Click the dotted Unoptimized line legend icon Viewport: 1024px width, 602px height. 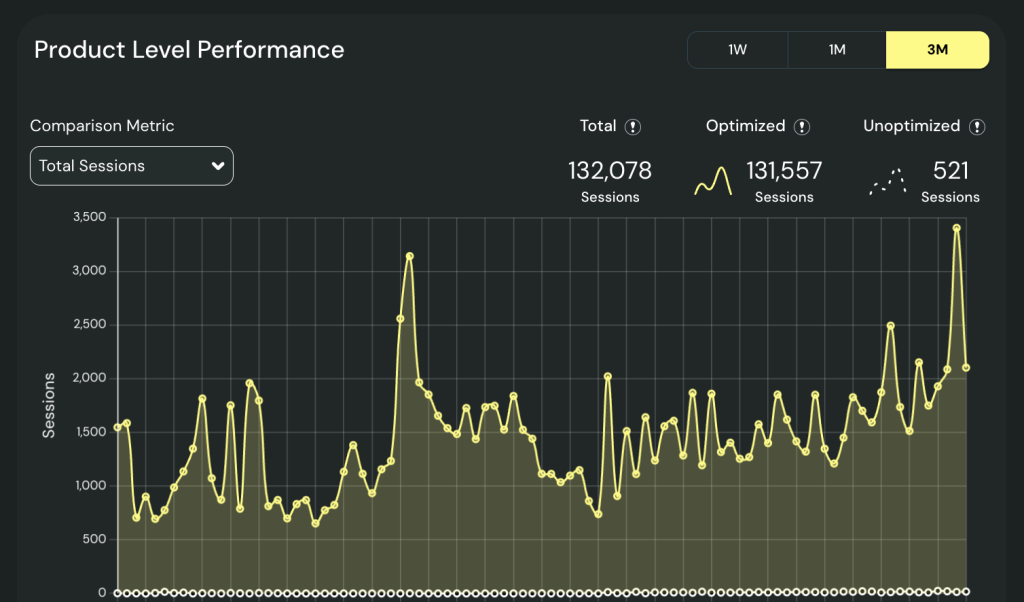tap(888, 181)
